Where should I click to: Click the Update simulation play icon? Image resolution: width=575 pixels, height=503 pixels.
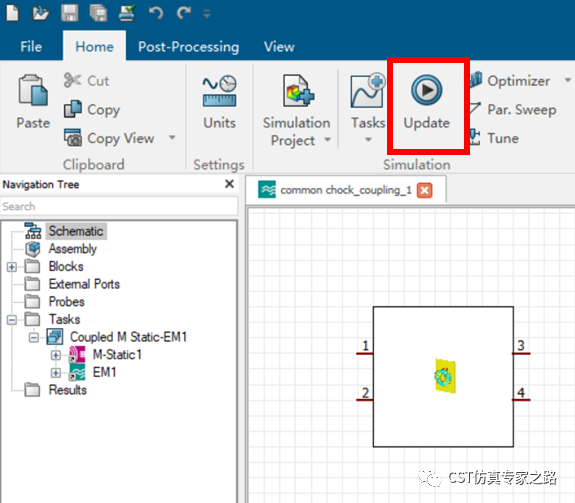point(426,90)
